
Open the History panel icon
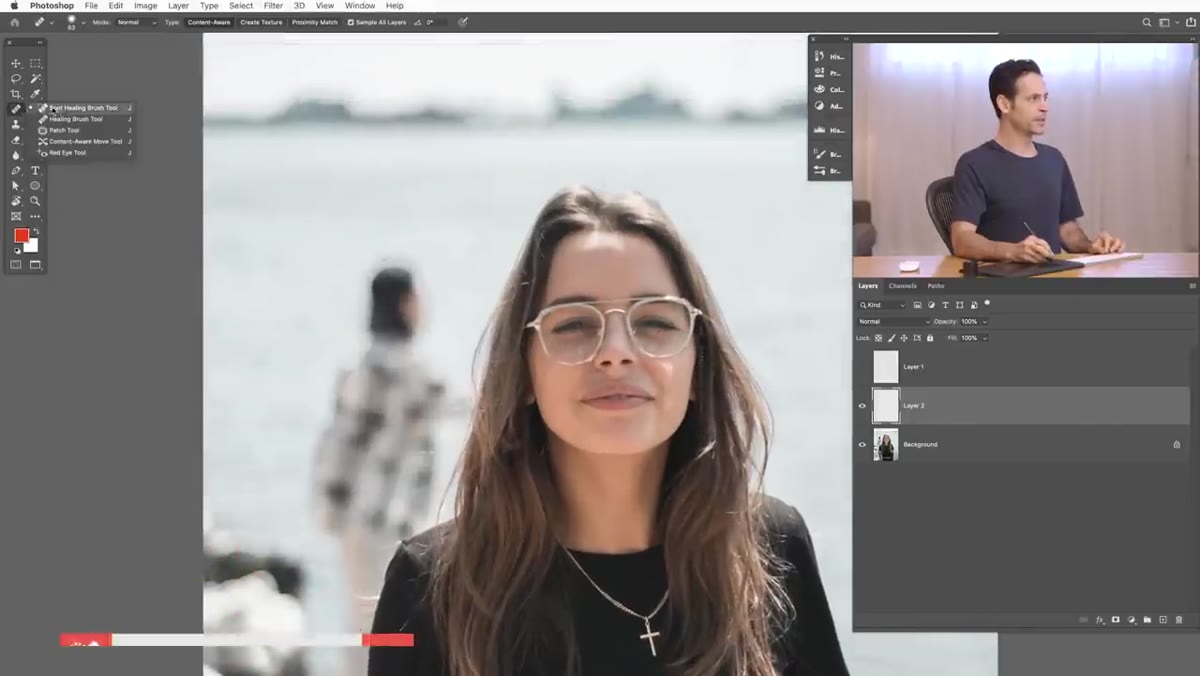point(819,56)
